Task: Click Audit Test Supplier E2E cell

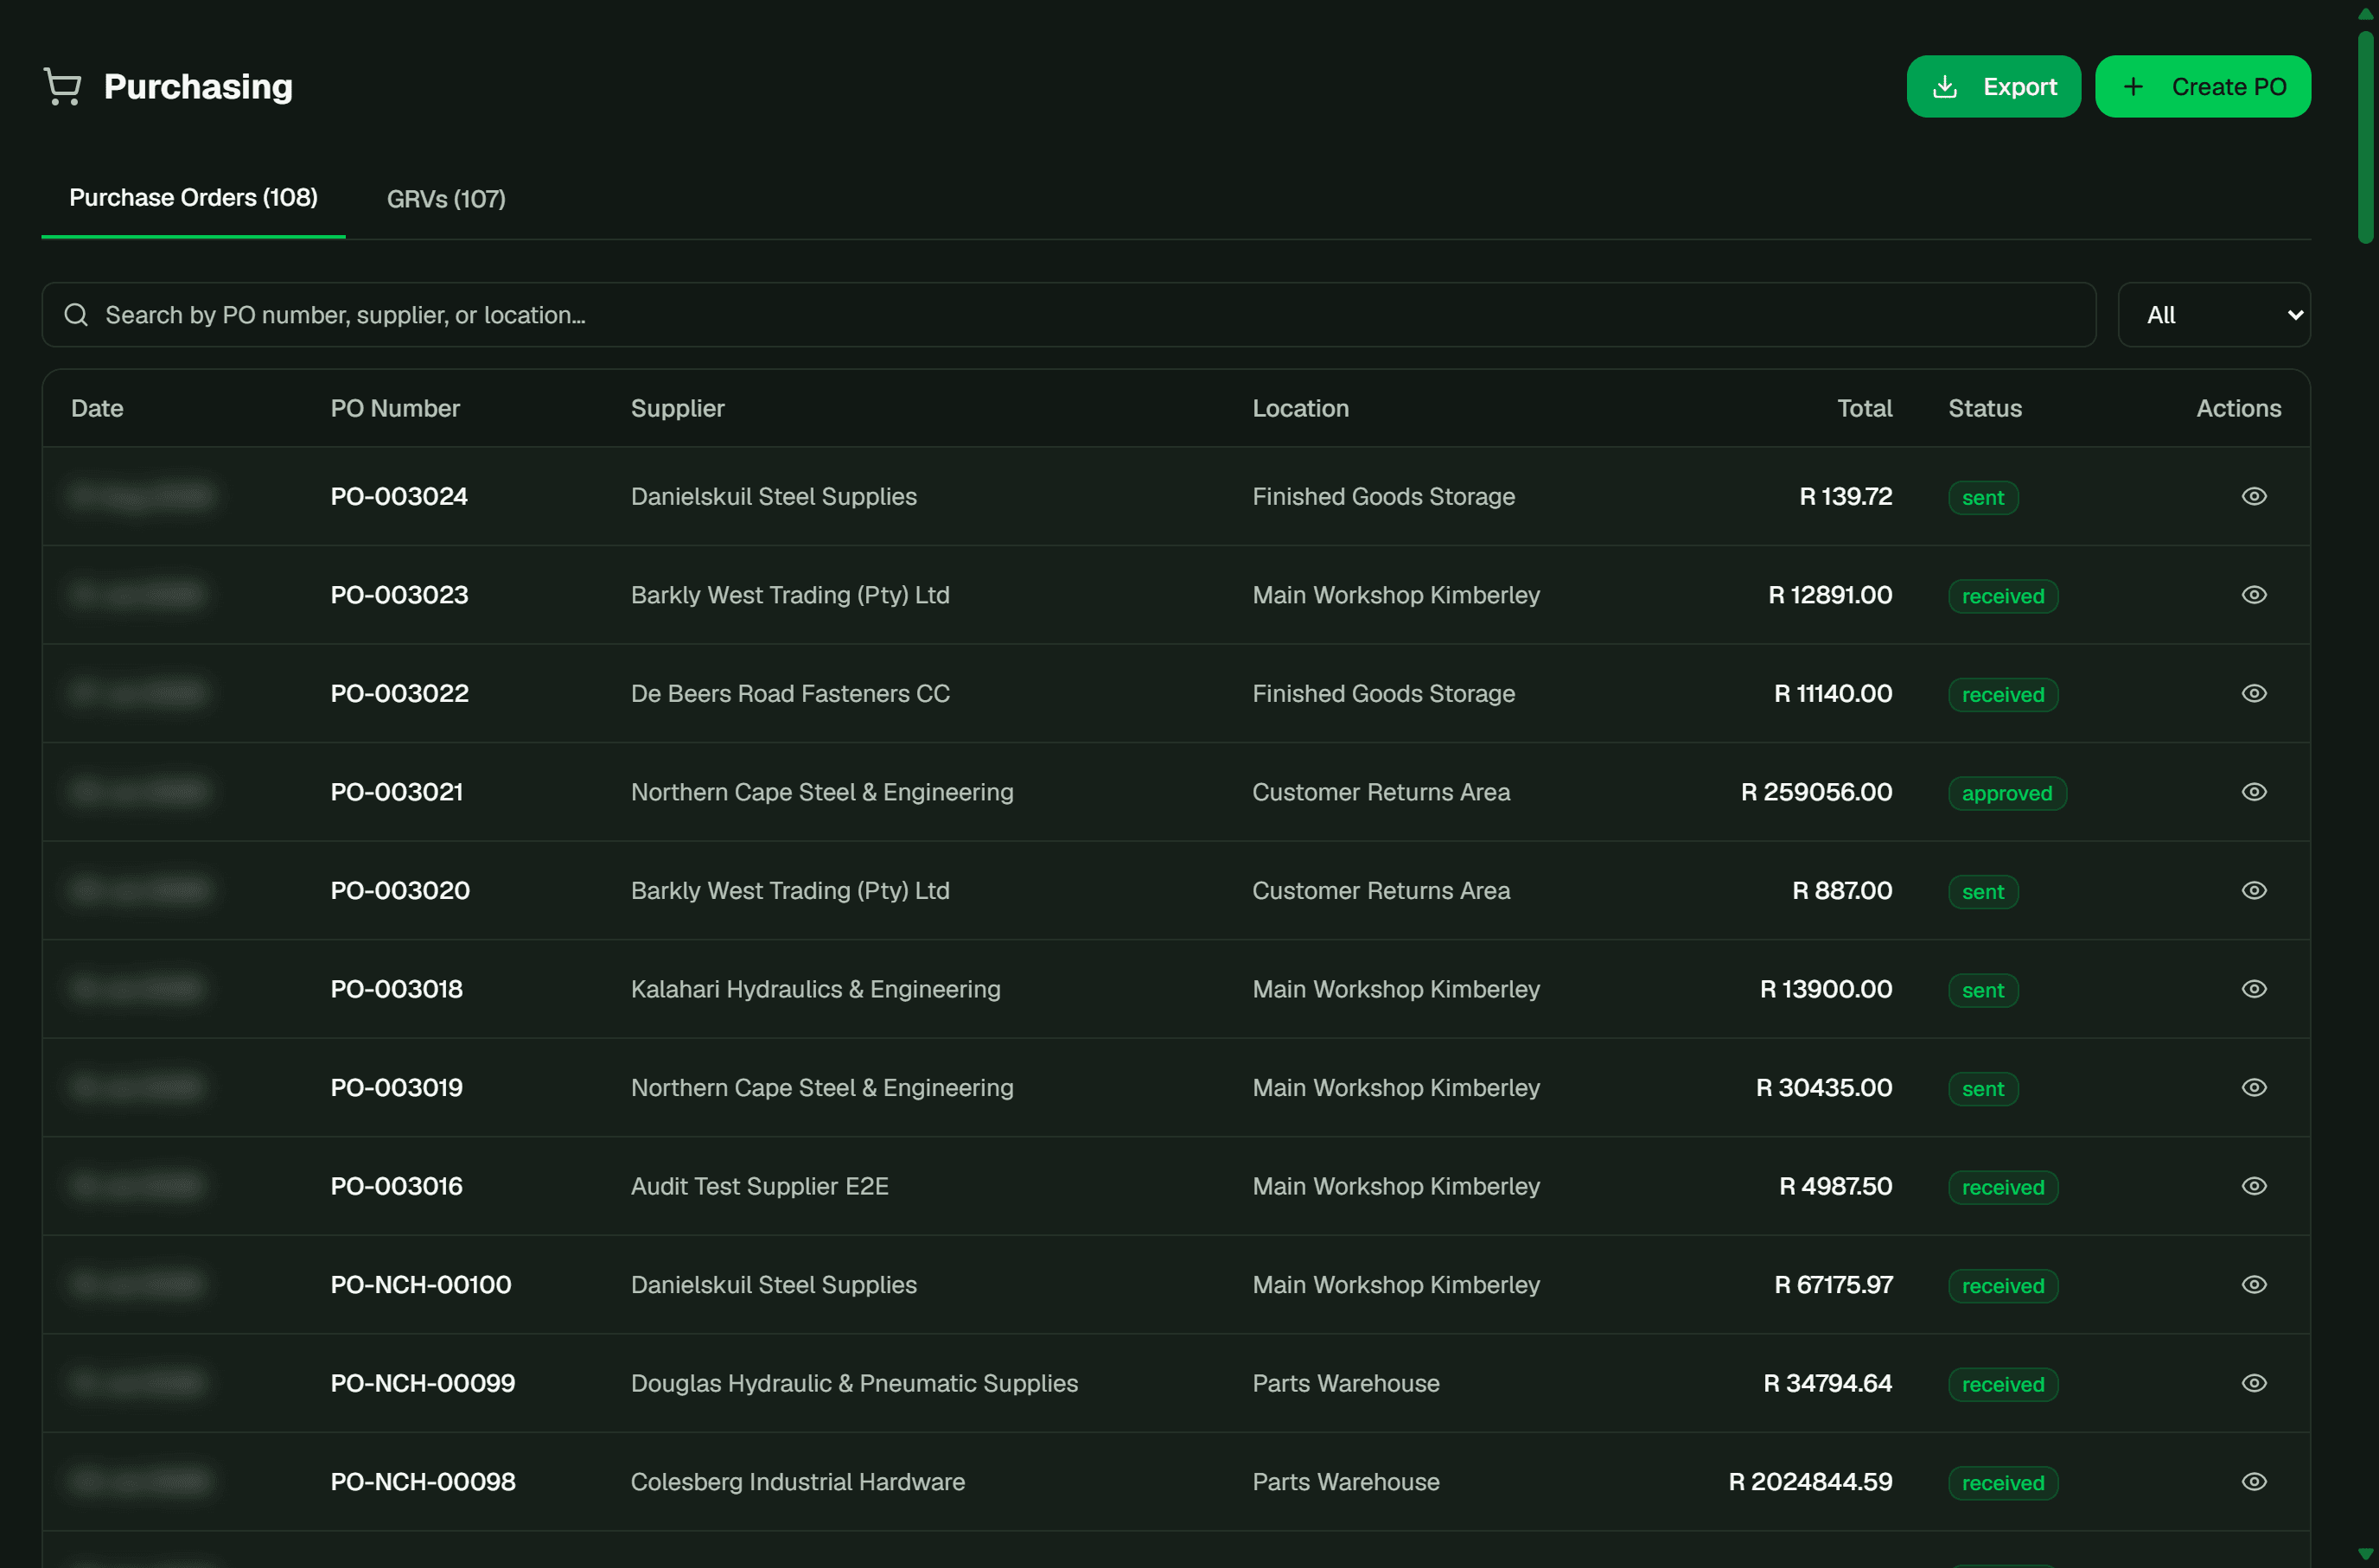Action: coord(759,1186)
